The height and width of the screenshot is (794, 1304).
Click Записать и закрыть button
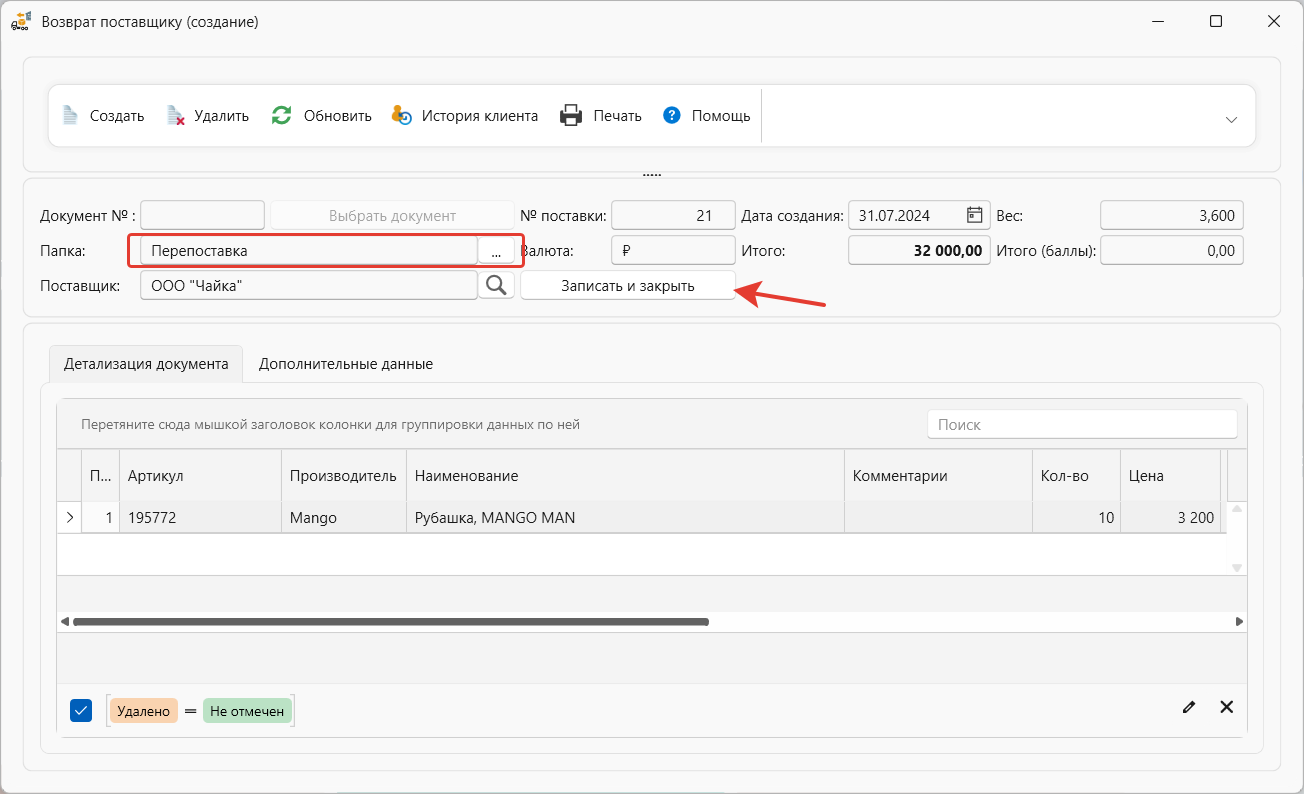point(628,285)
